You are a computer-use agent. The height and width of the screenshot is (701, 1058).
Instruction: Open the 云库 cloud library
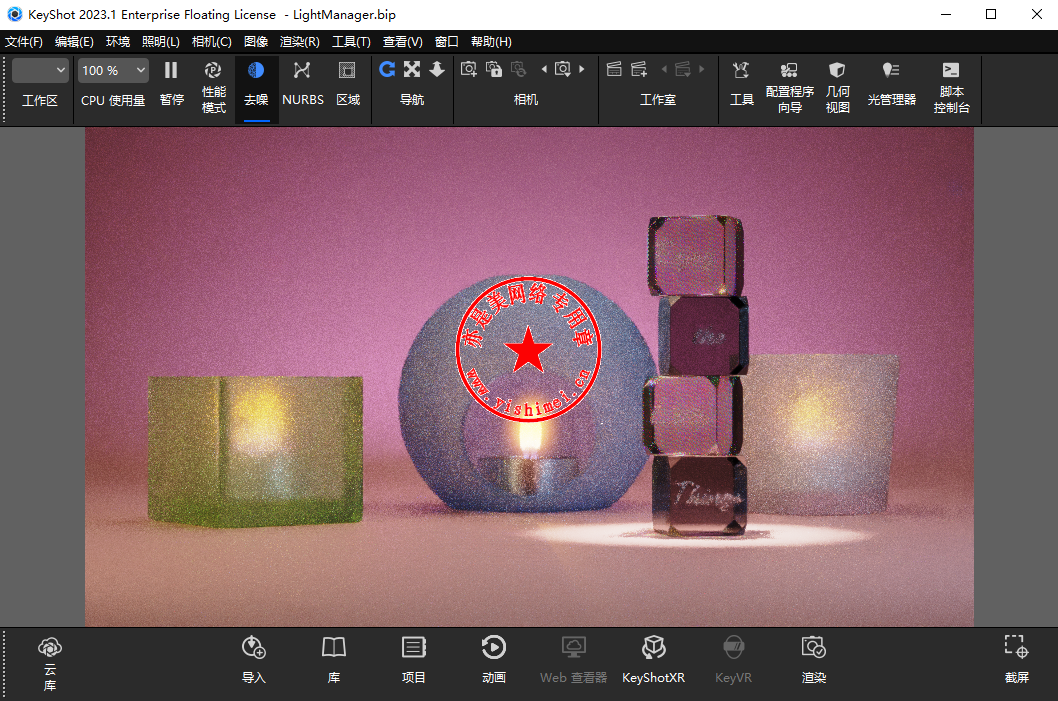click(x=50, y=665)
